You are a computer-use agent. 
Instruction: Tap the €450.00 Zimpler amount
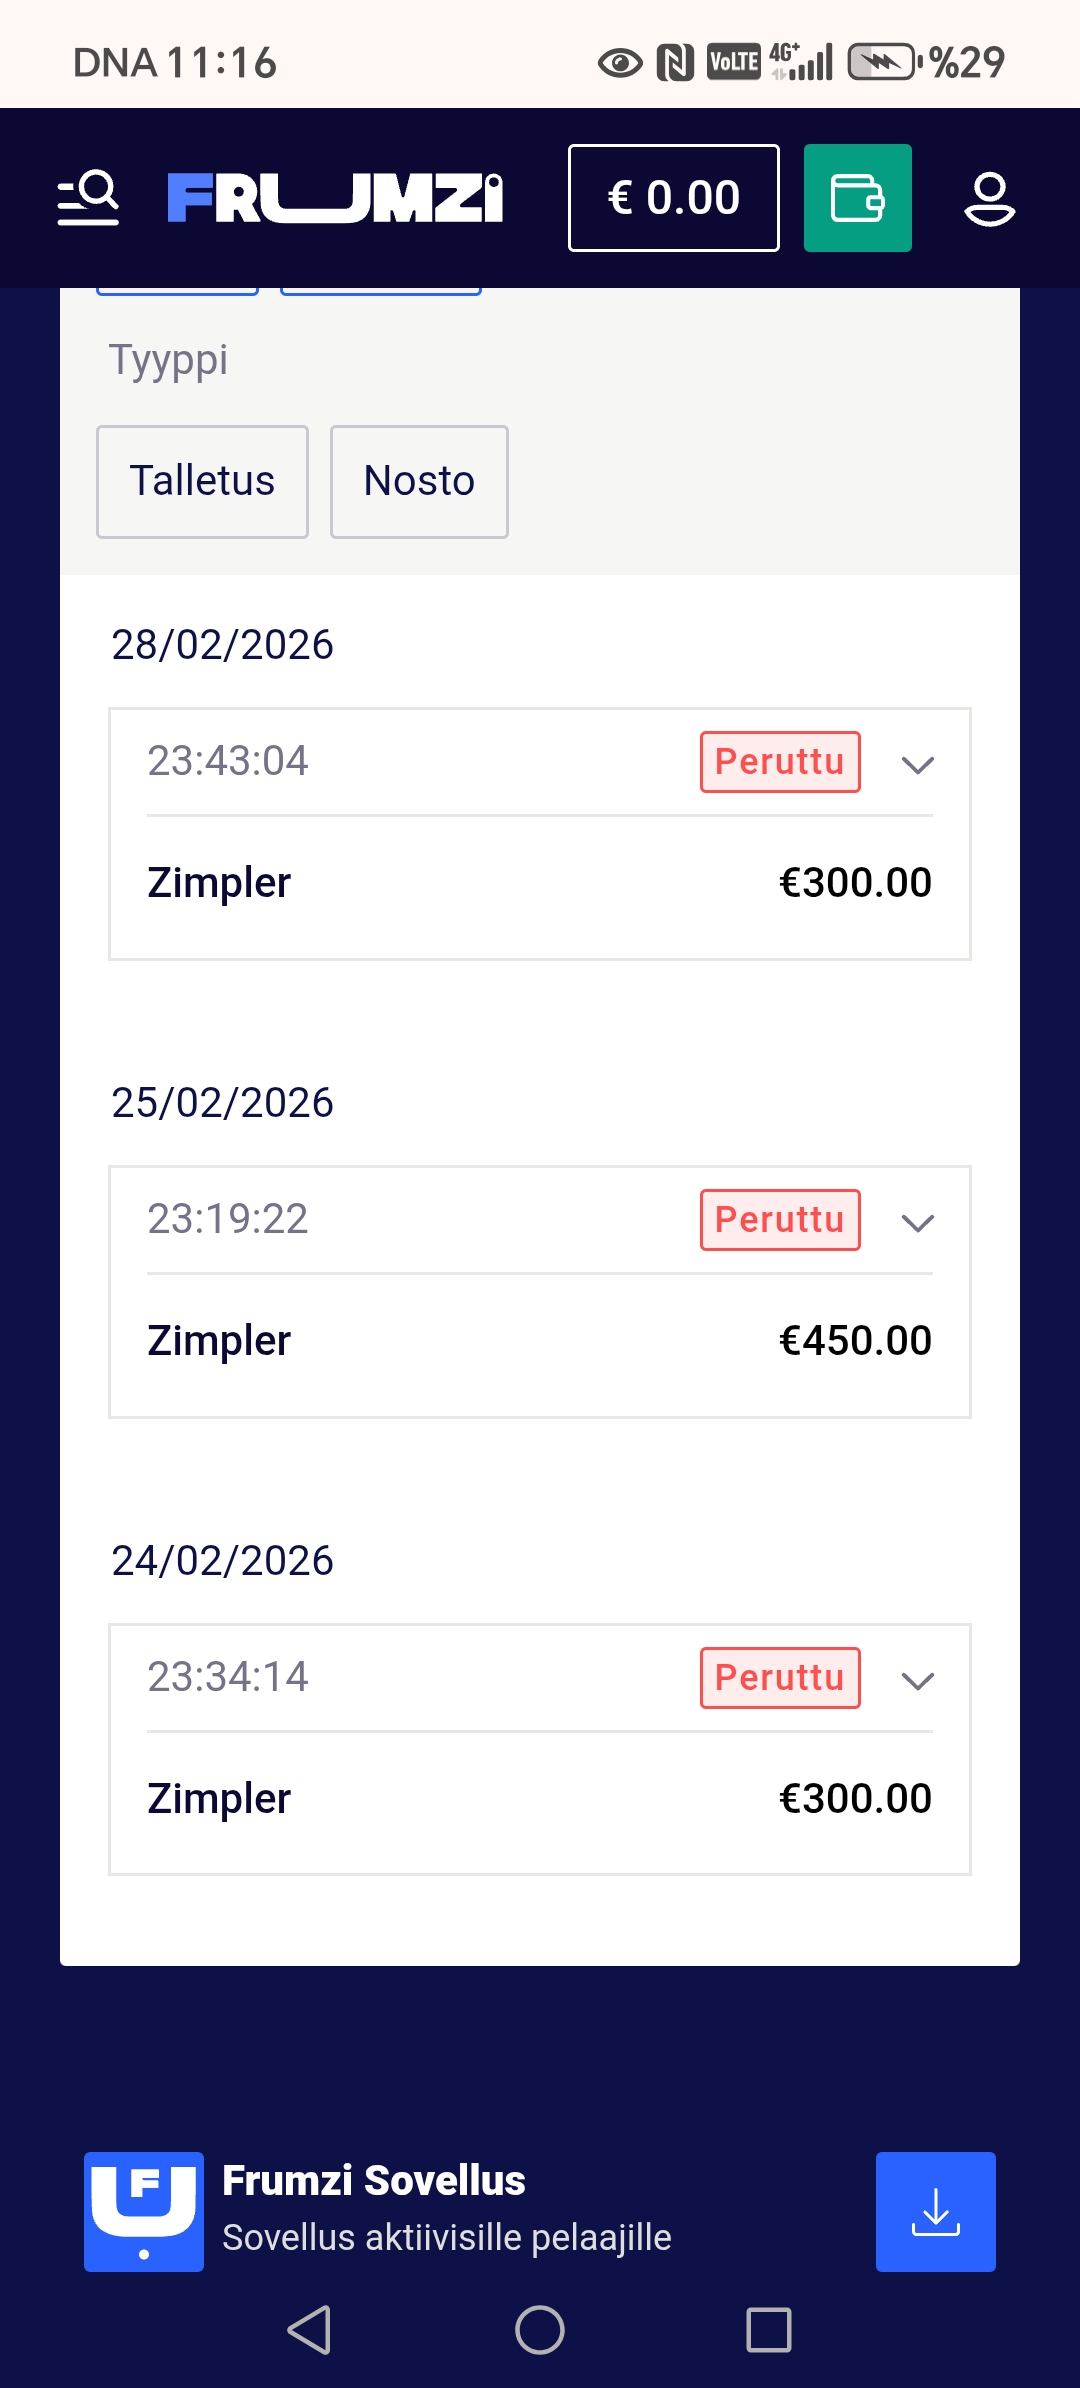pos(855,1340)
